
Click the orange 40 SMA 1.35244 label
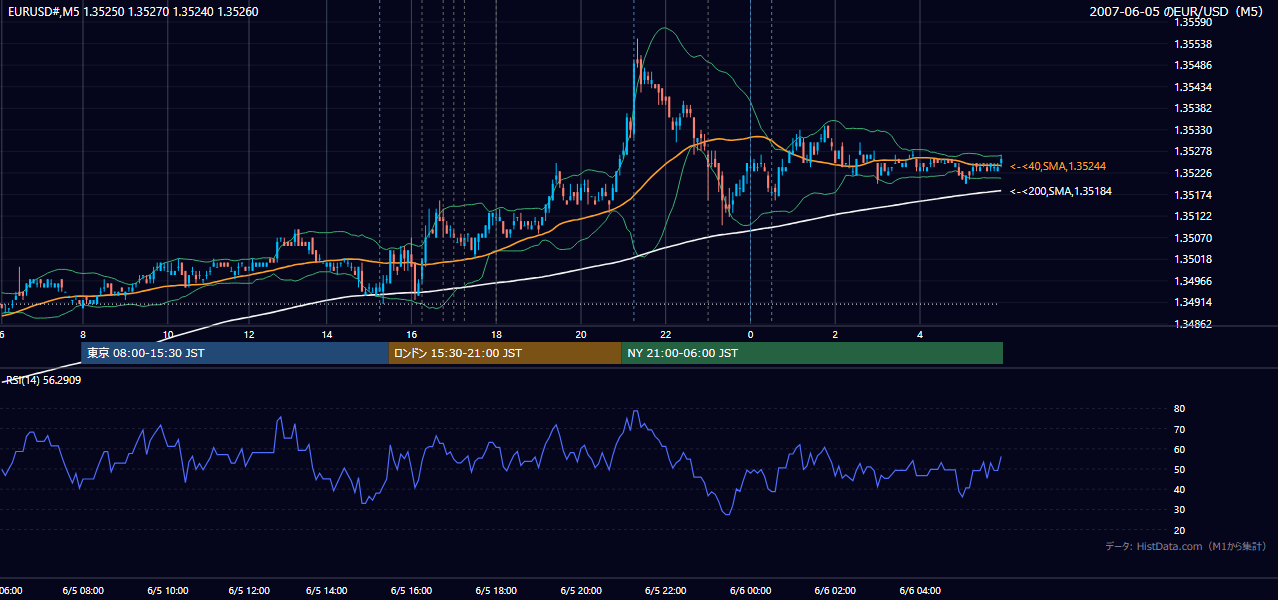point(1057,166)
